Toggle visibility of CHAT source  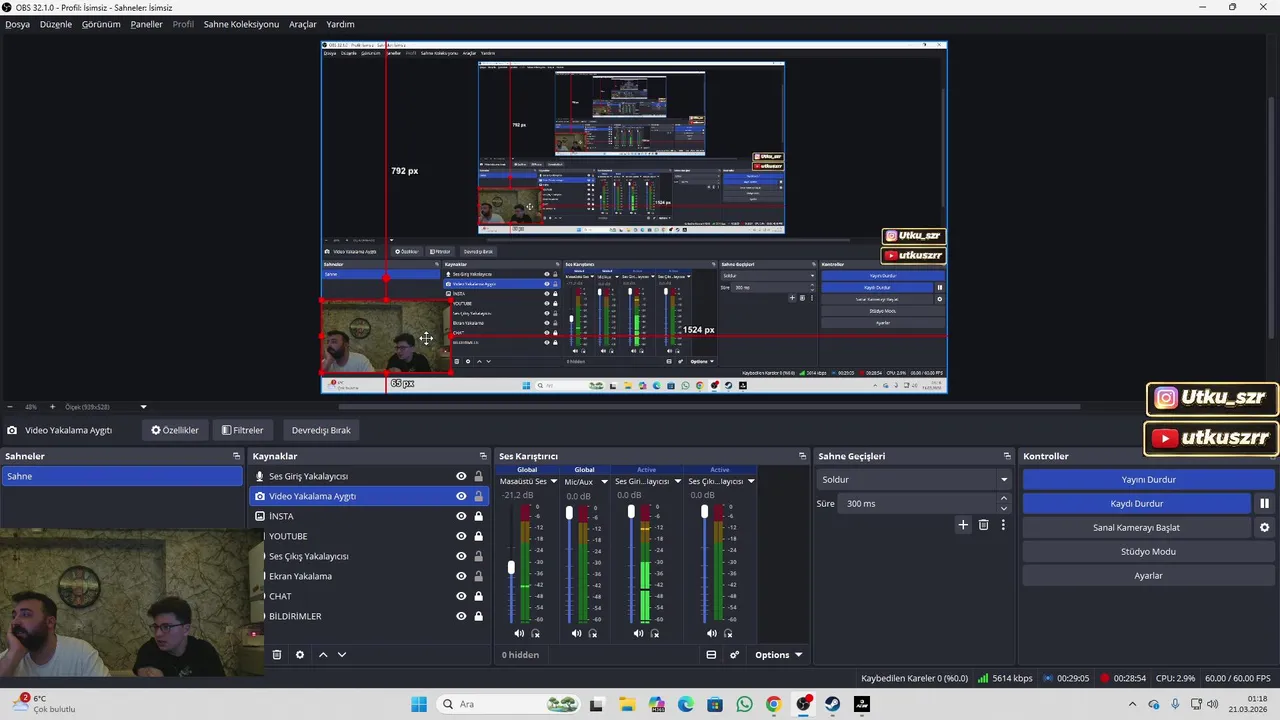[461, 596]
